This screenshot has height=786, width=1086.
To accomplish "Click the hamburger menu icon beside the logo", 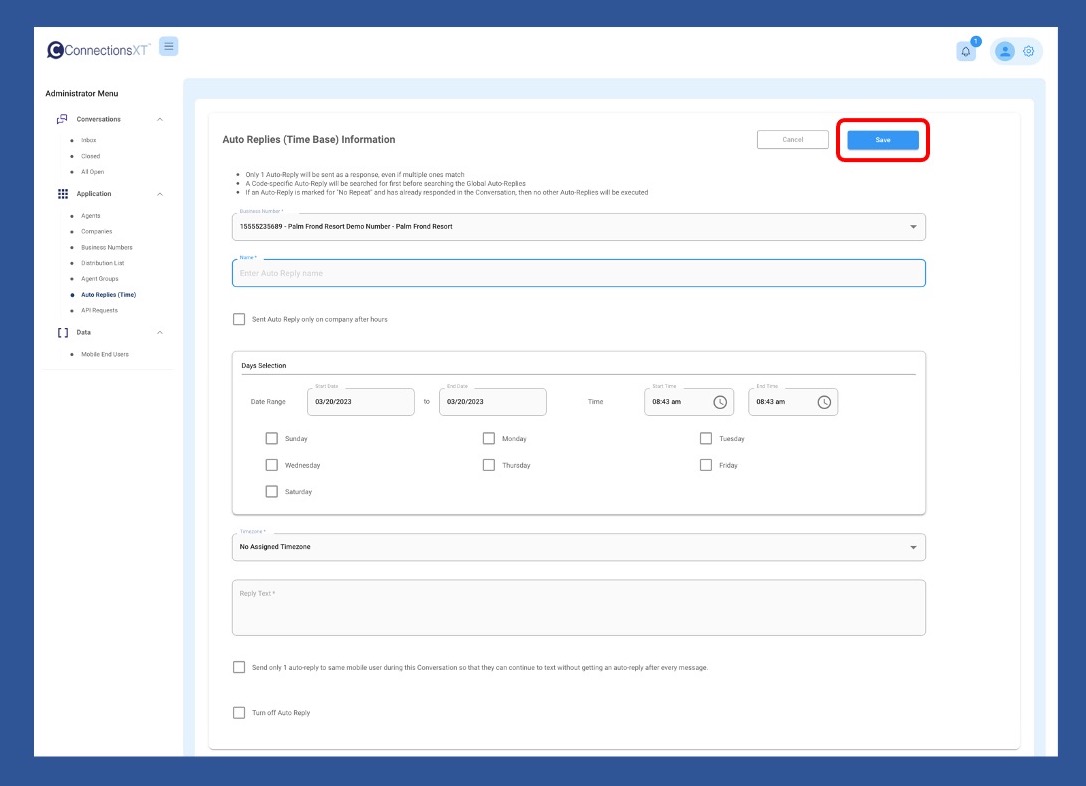I will tap(168, 46).
